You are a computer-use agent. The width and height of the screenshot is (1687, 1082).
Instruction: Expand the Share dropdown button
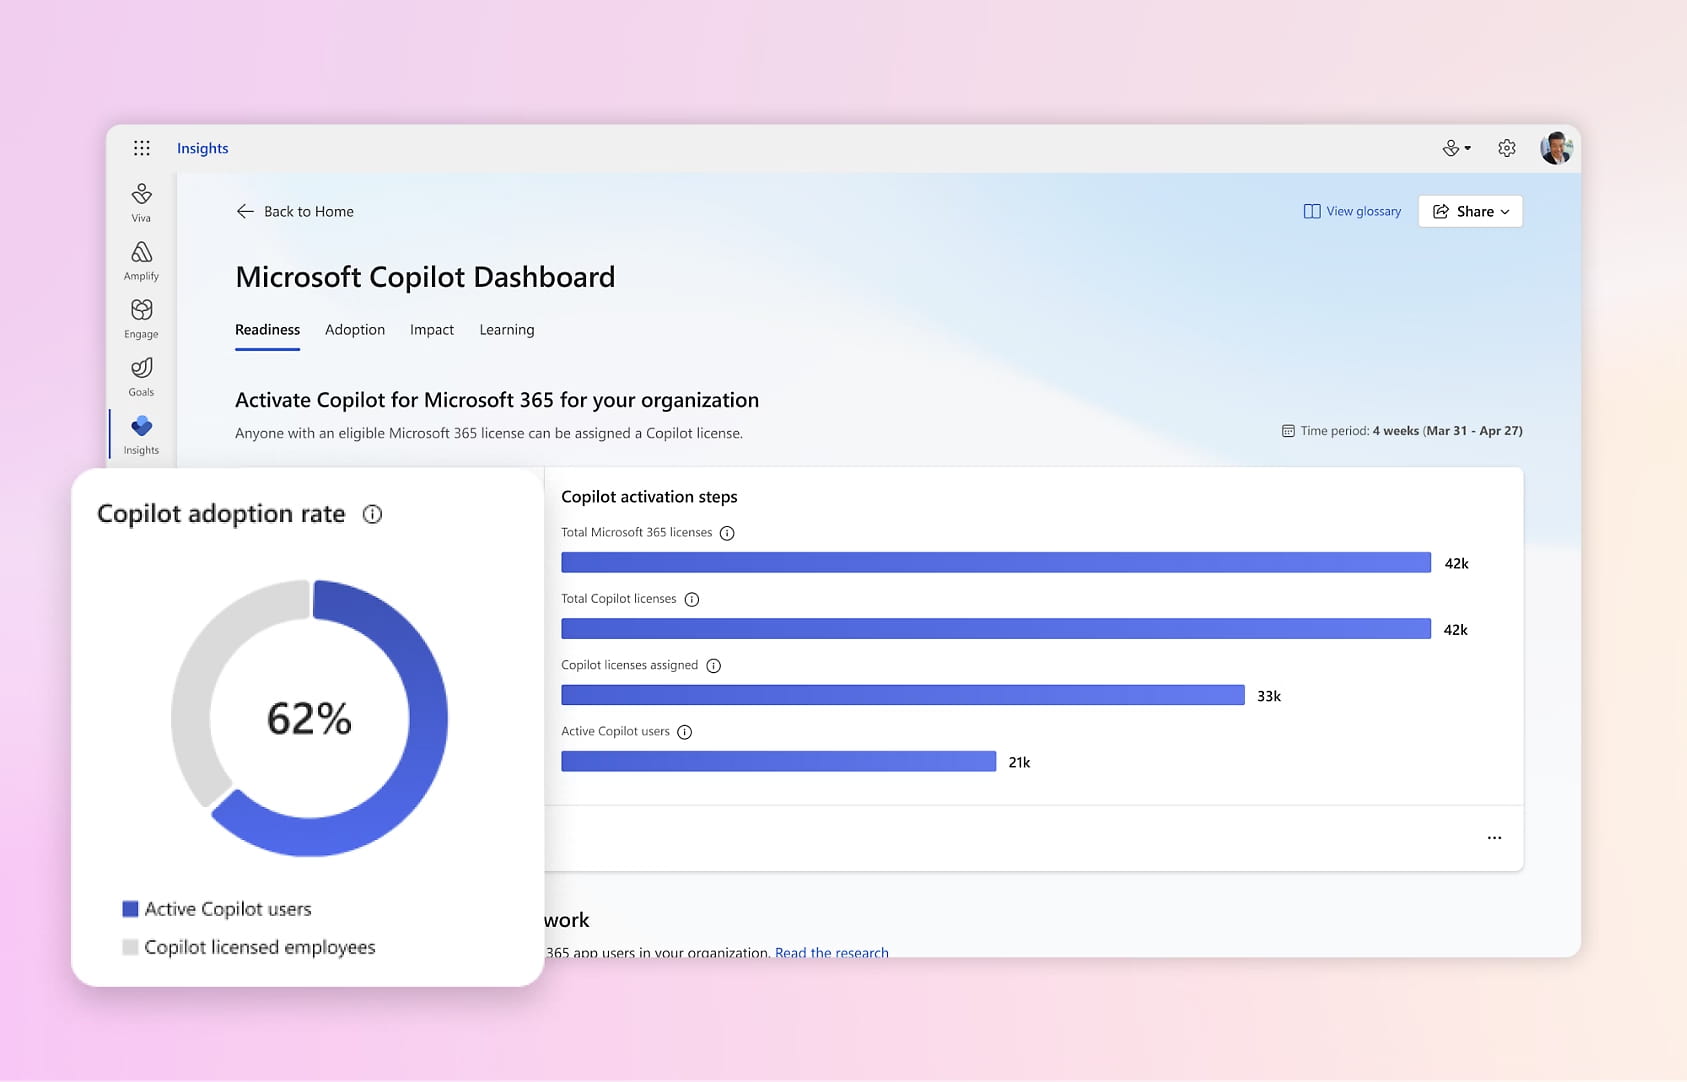click(1470, 211)
